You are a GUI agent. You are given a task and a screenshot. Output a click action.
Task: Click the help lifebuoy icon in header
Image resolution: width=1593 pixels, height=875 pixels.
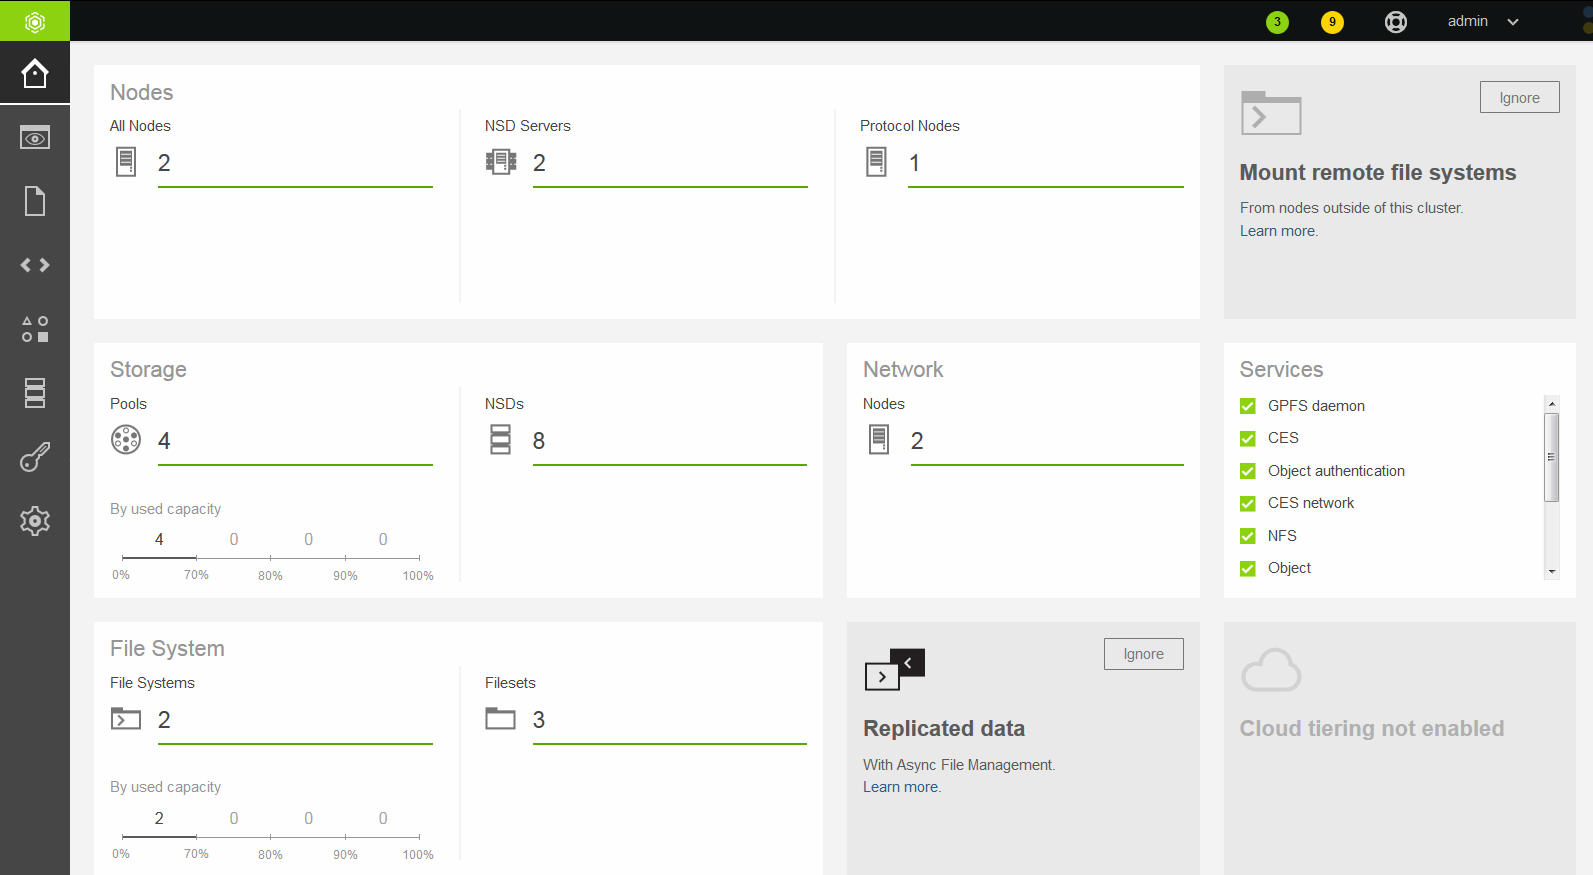click(1395, 22)
